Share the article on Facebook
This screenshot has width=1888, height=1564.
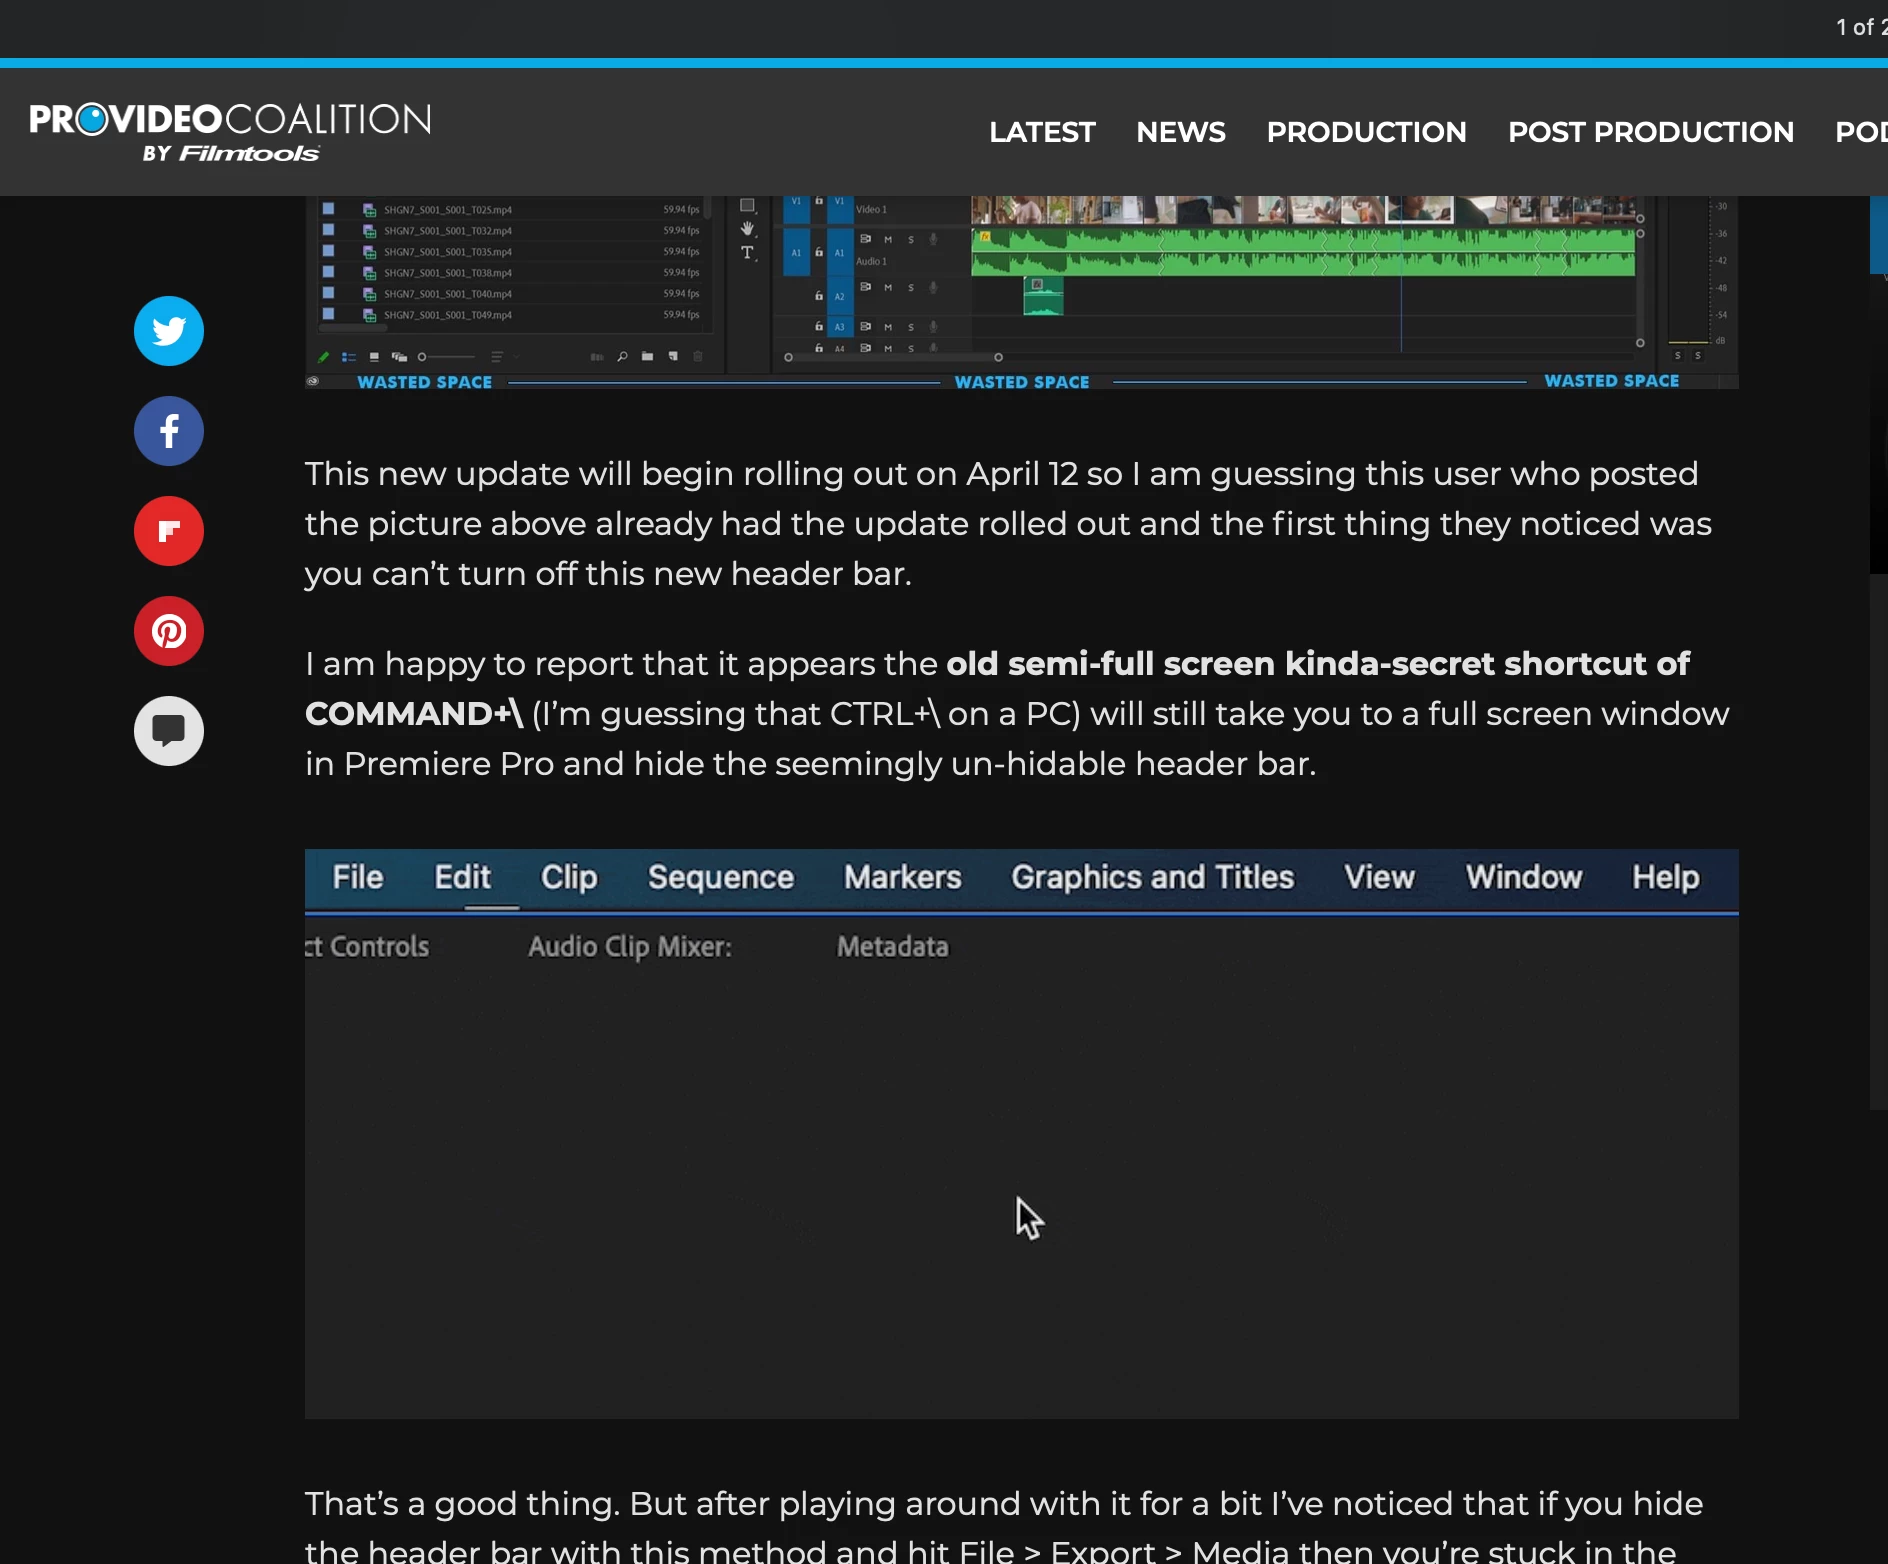click(x=169, y=431)
